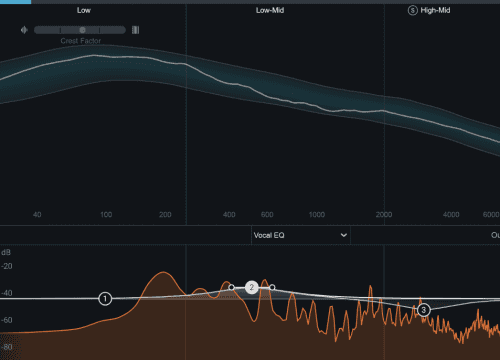The image size is (500, 360).
Task: Select EQ node 2
Action: point(252,287)
